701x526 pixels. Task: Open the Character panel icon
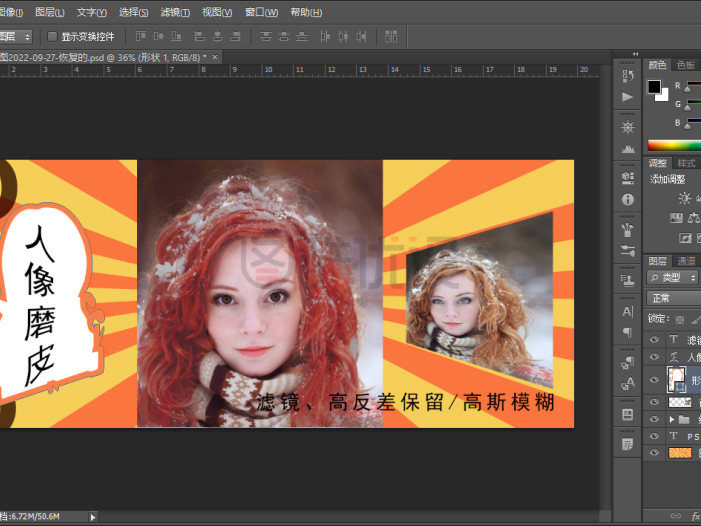(x=628, y=311)
